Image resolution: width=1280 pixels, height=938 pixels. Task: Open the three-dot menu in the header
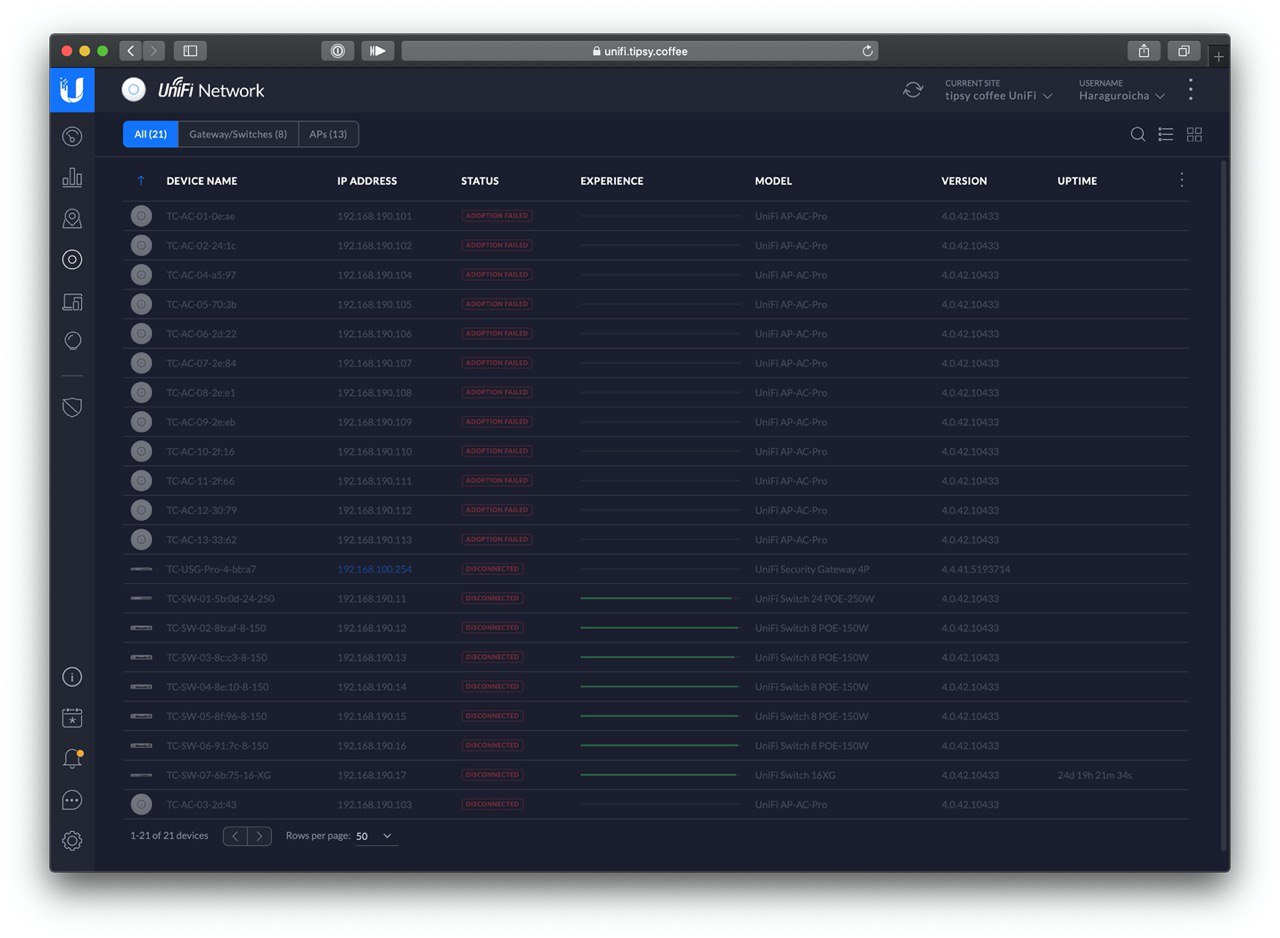1190,90
